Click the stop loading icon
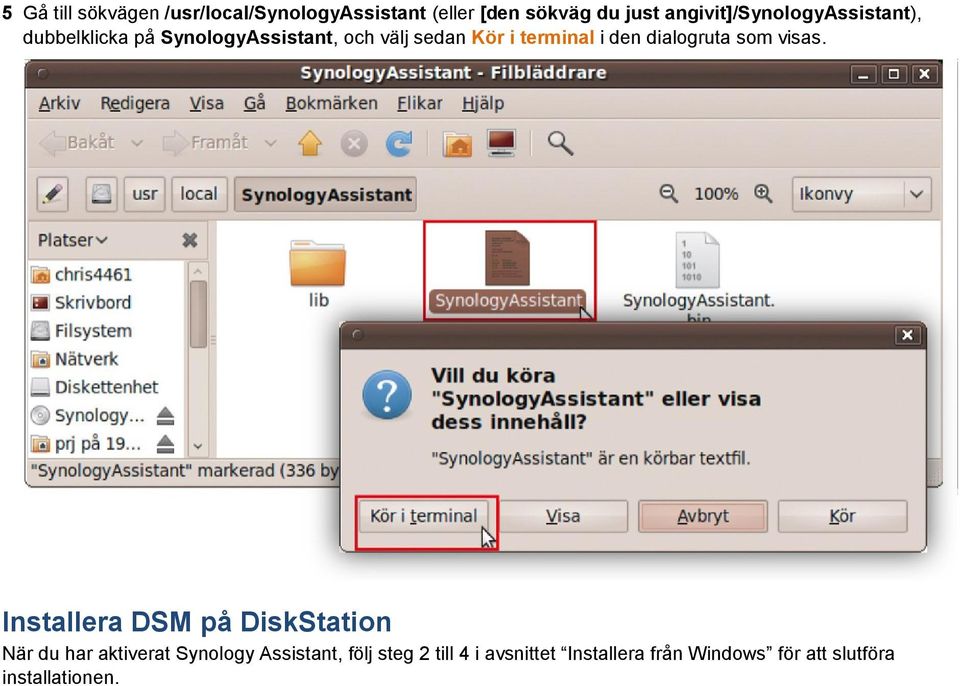The image size is (960, 686). [354, 145]
